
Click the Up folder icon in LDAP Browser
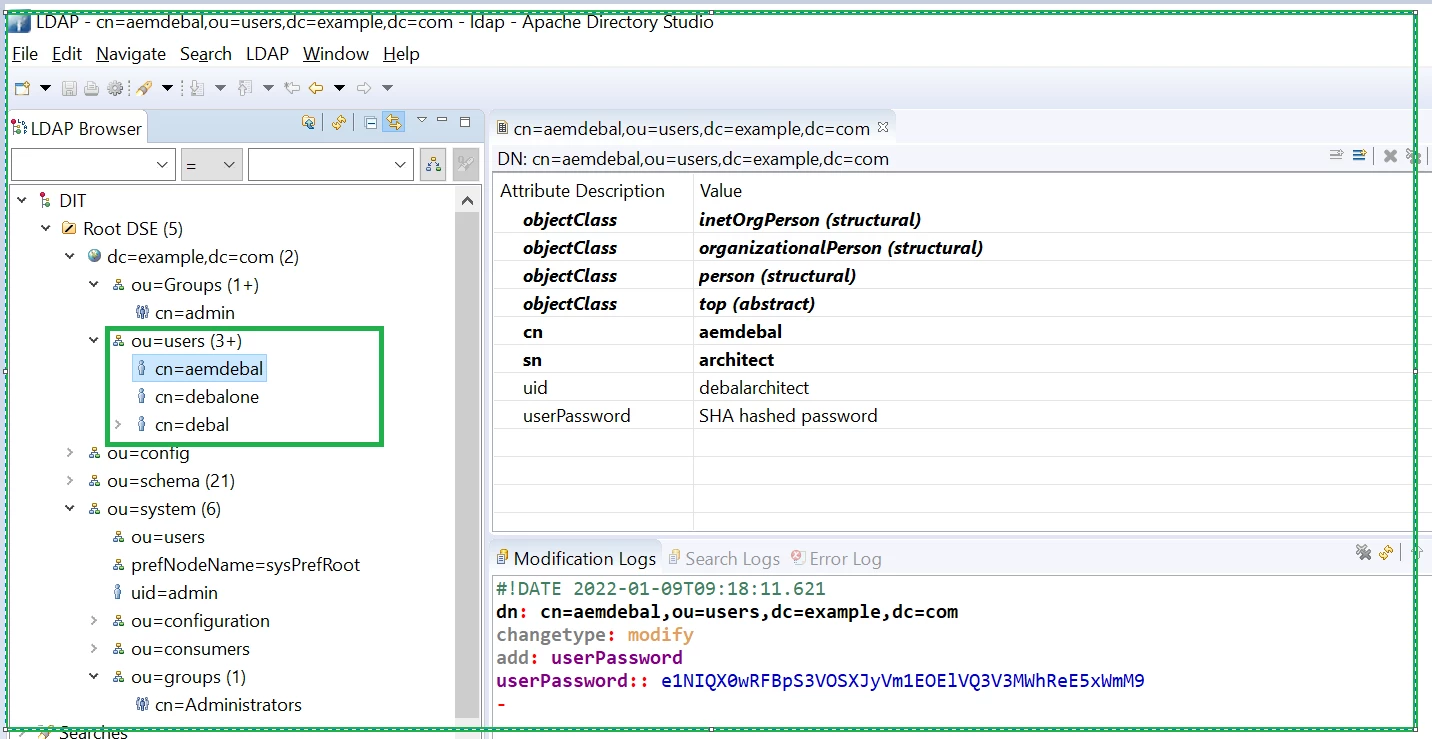pos(309,122)
